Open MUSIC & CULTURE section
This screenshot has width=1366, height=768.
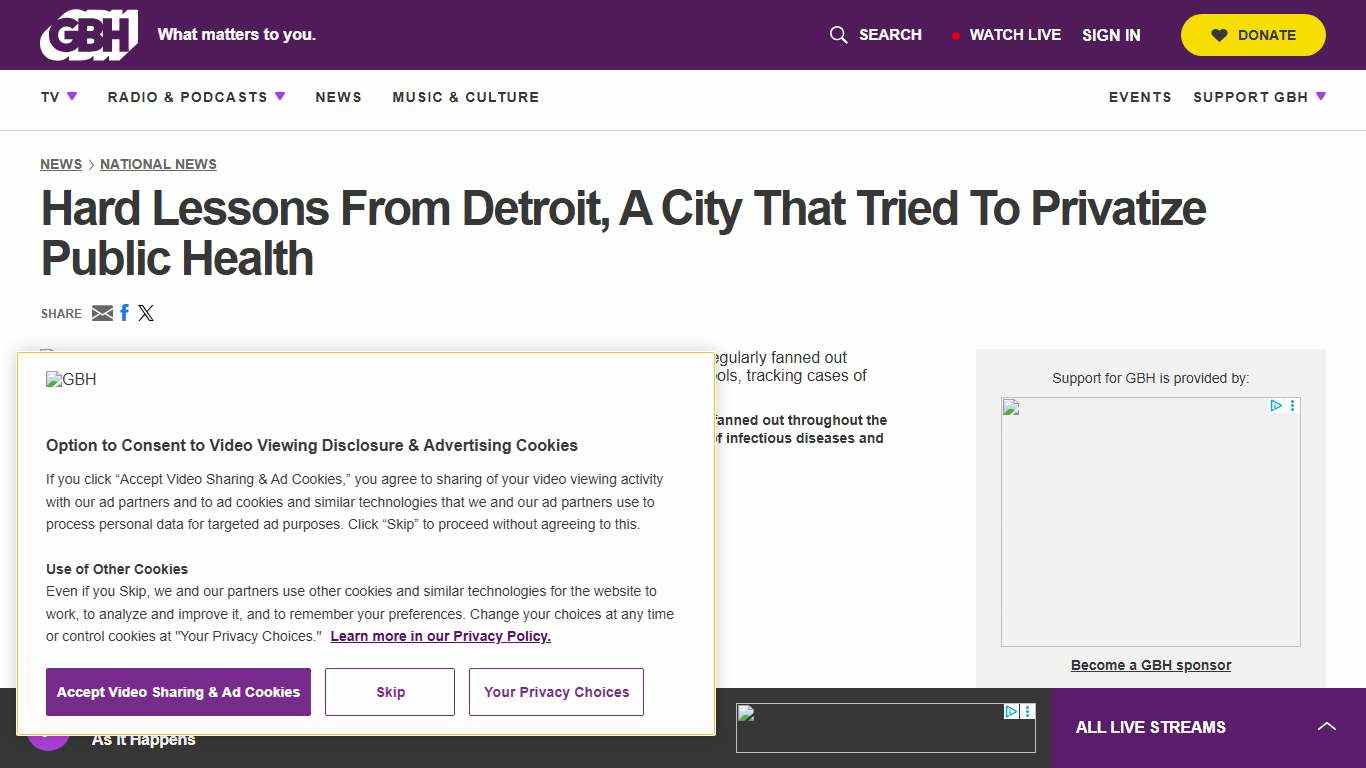465,97
